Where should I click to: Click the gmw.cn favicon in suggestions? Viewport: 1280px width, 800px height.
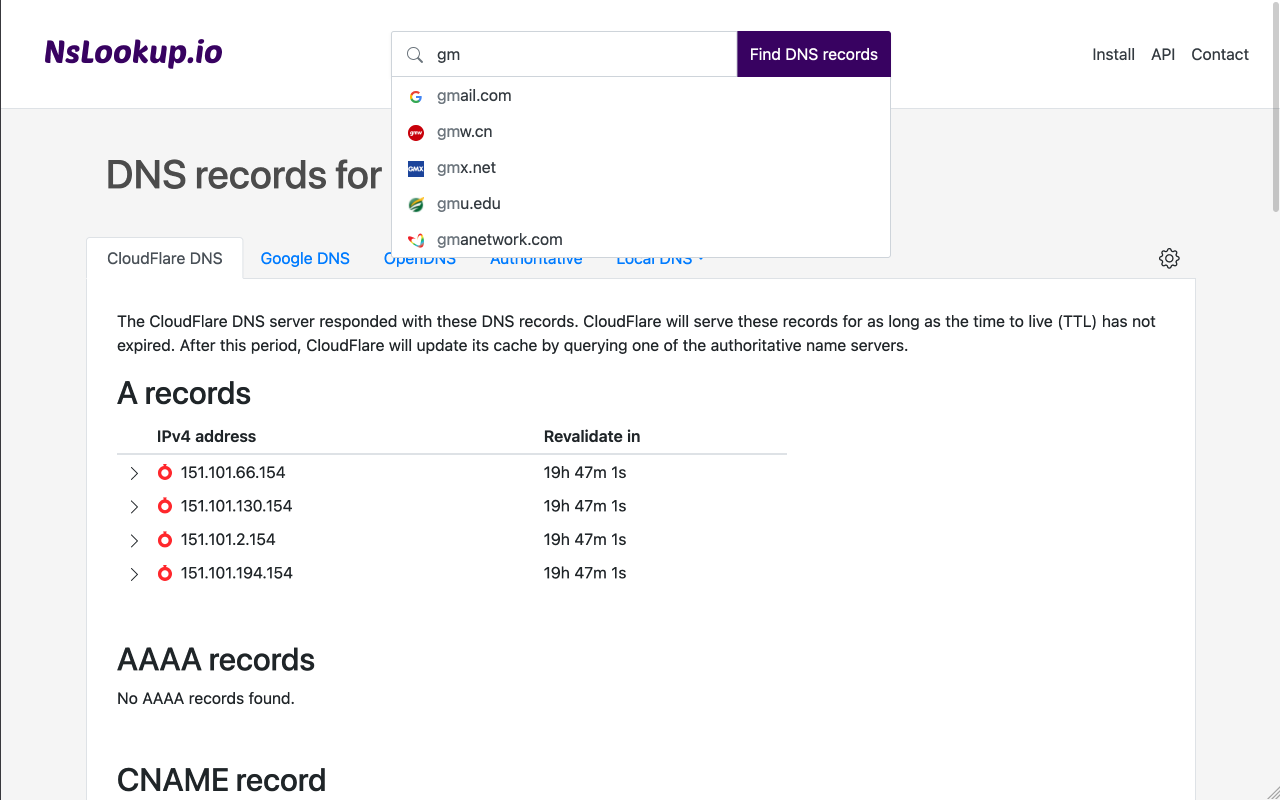(415, 132)
